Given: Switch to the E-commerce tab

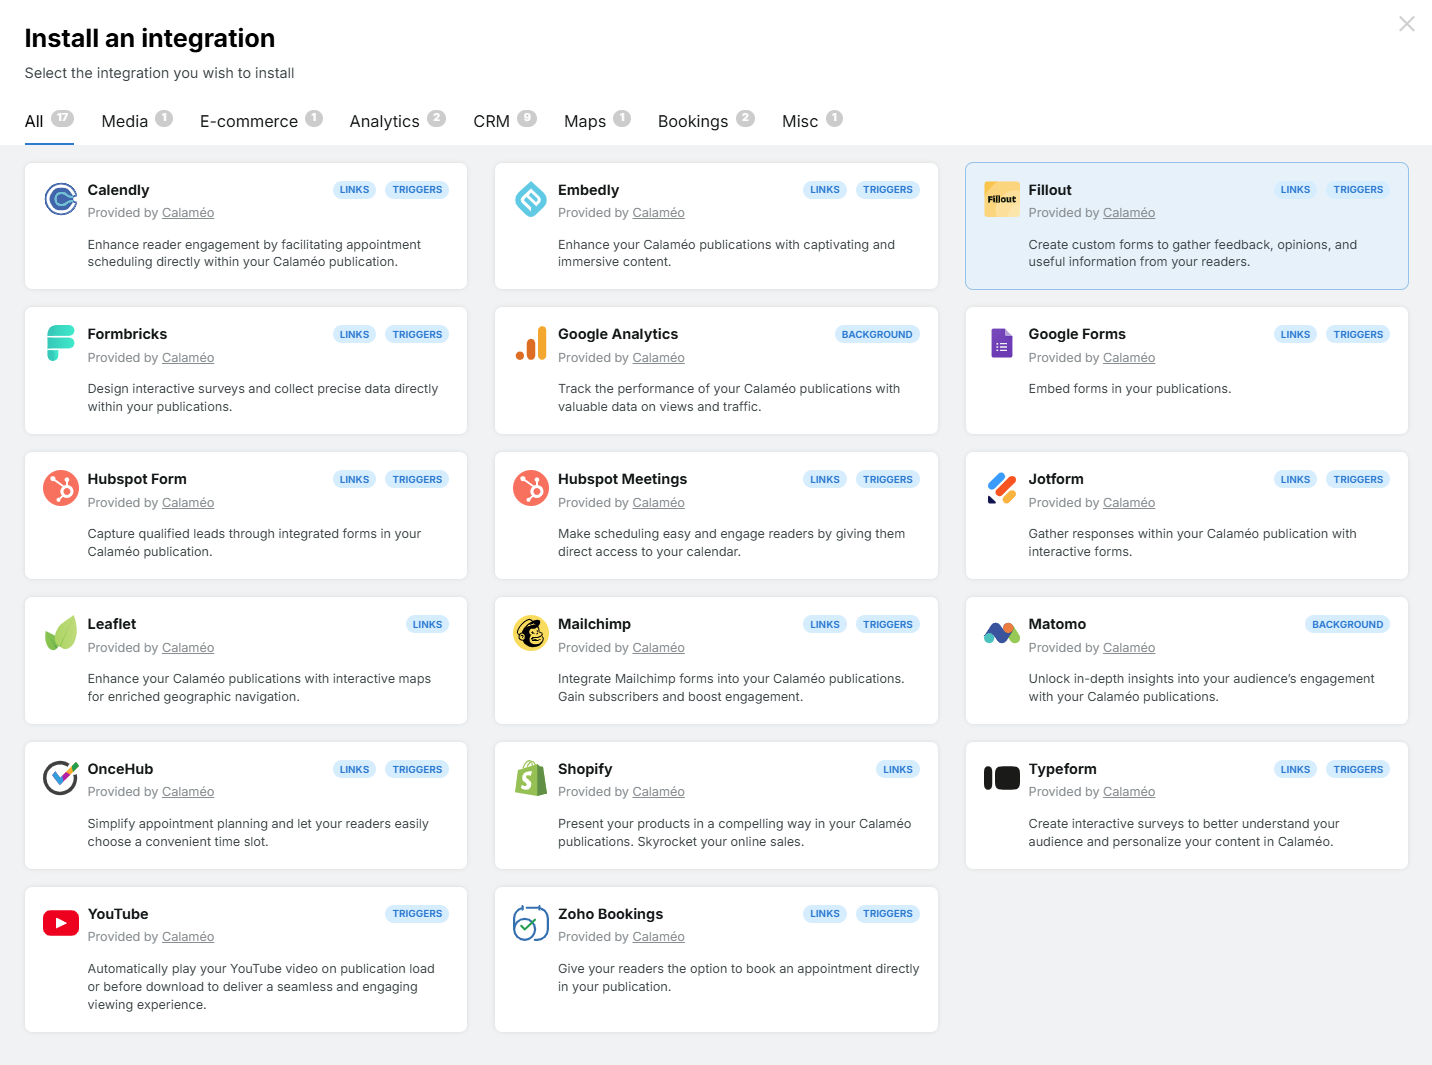Looking at the screenshot, I should (261, 121).
